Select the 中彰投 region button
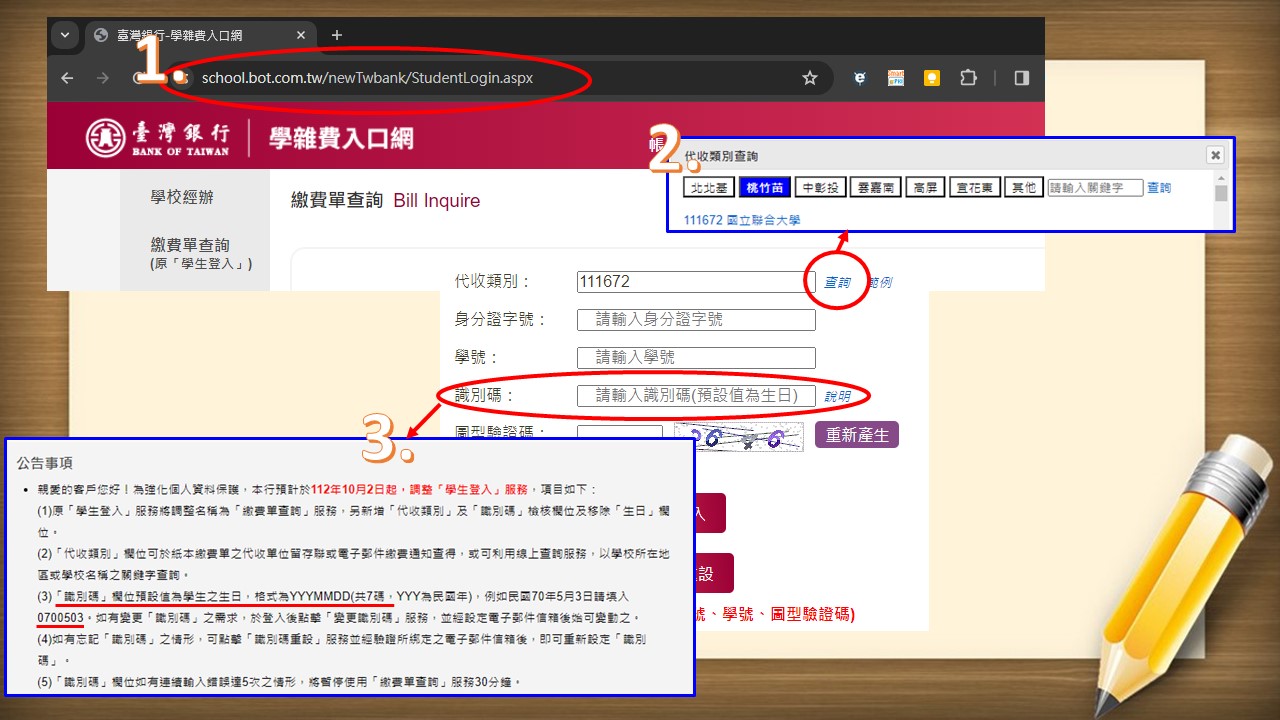Screen dimensions: 1280x720 820,187
